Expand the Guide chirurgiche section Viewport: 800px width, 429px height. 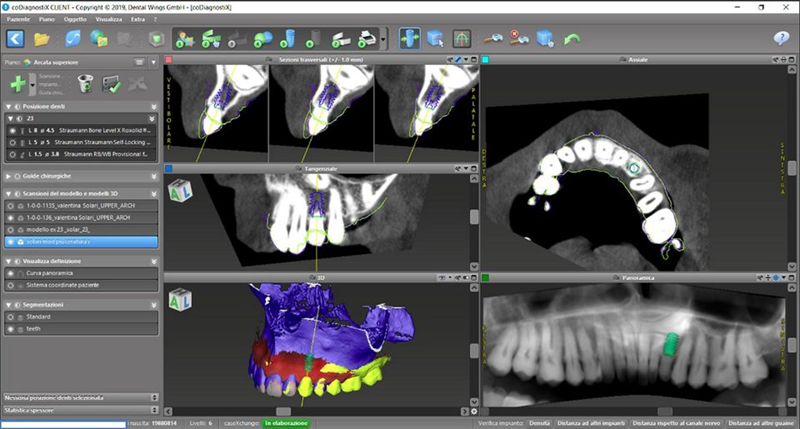(x=10, y=176)
